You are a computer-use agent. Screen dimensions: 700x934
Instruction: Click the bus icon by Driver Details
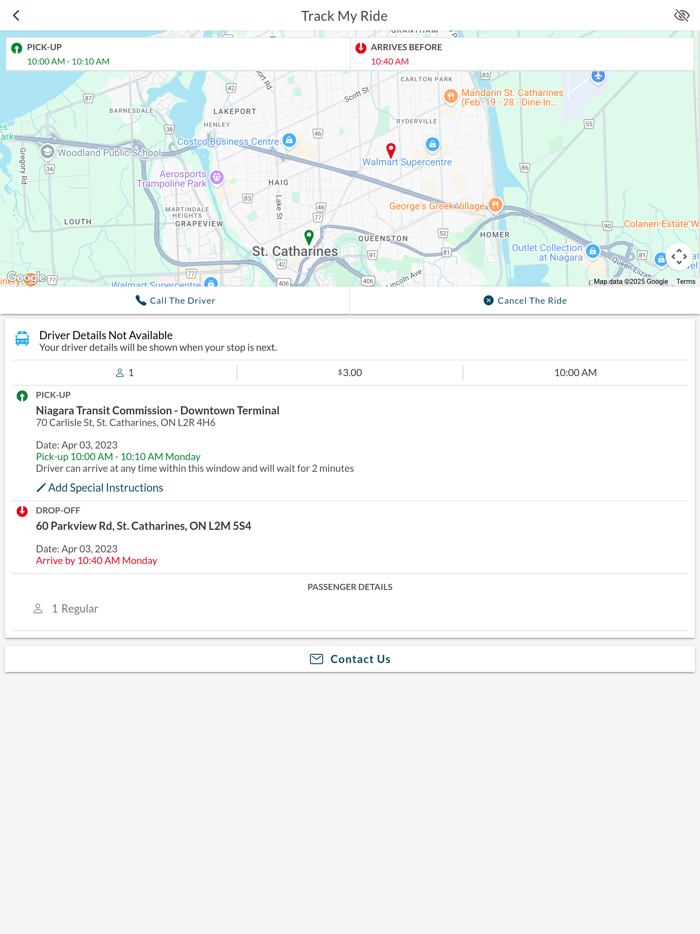[22, 338]
